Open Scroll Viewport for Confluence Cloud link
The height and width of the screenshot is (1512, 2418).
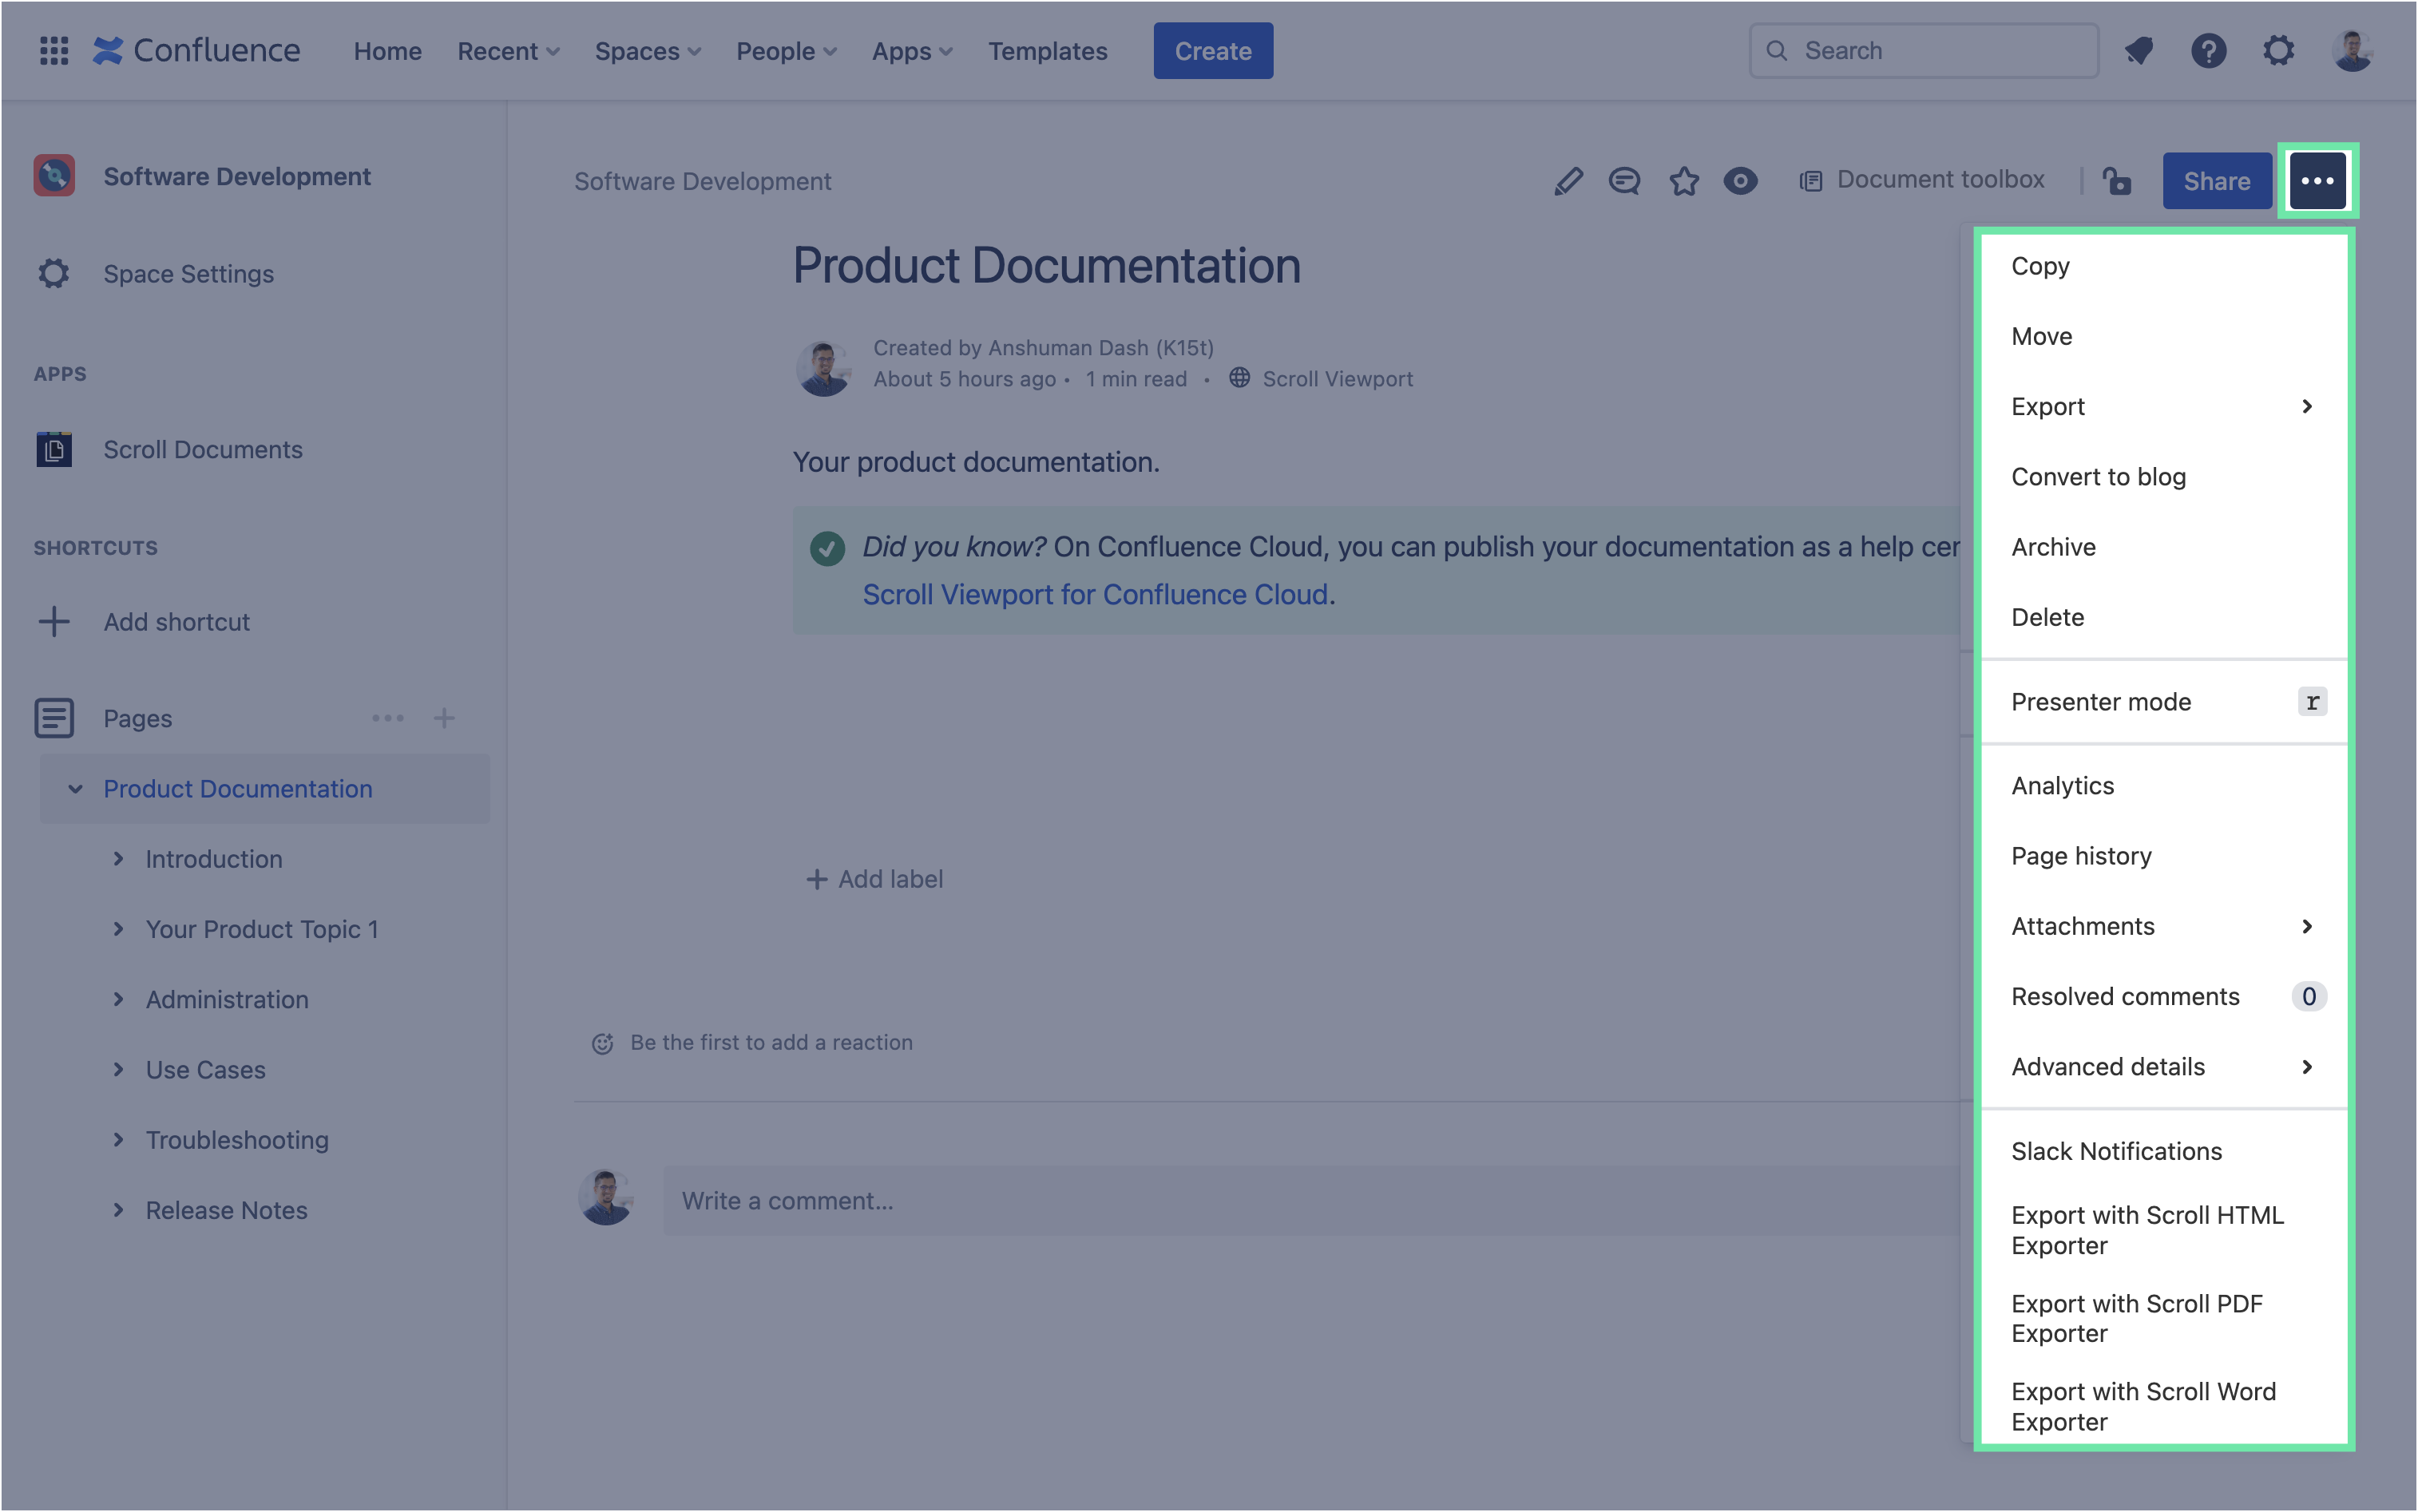[x=1095, y=595]
